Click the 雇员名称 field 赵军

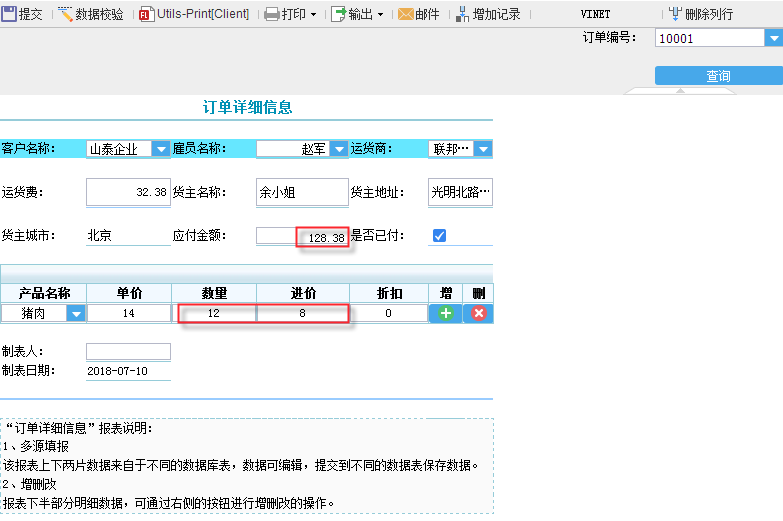coord(293,148)
